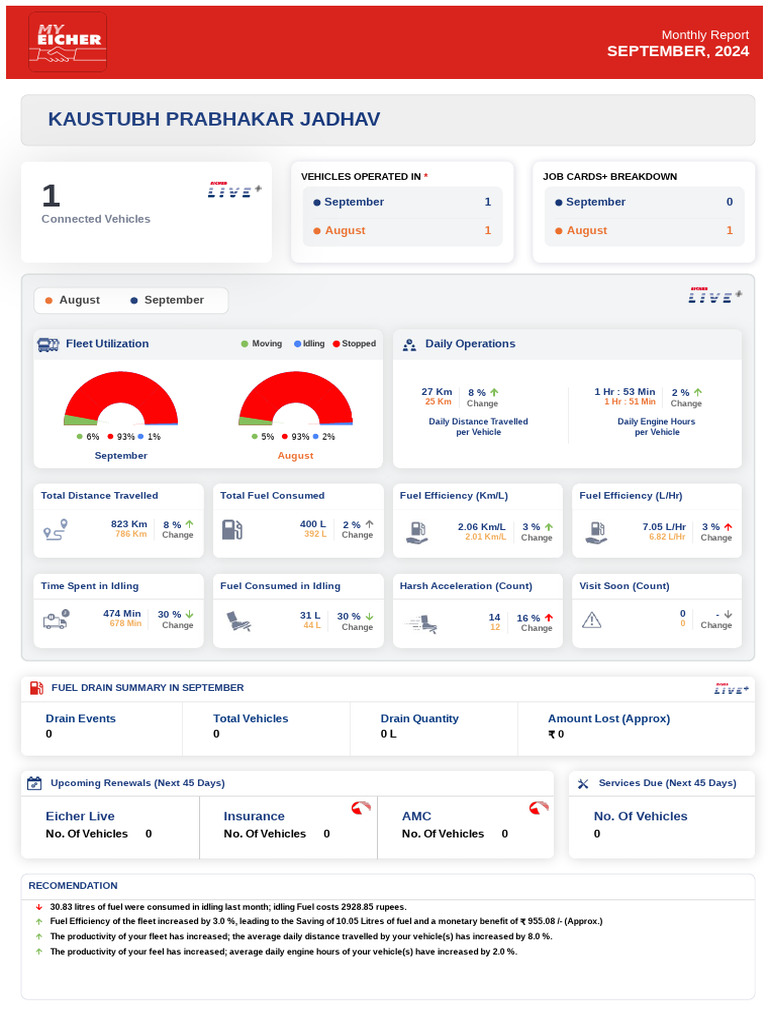
Task: Click the Services Due wrench icon
Action: [x=583, y=783]
